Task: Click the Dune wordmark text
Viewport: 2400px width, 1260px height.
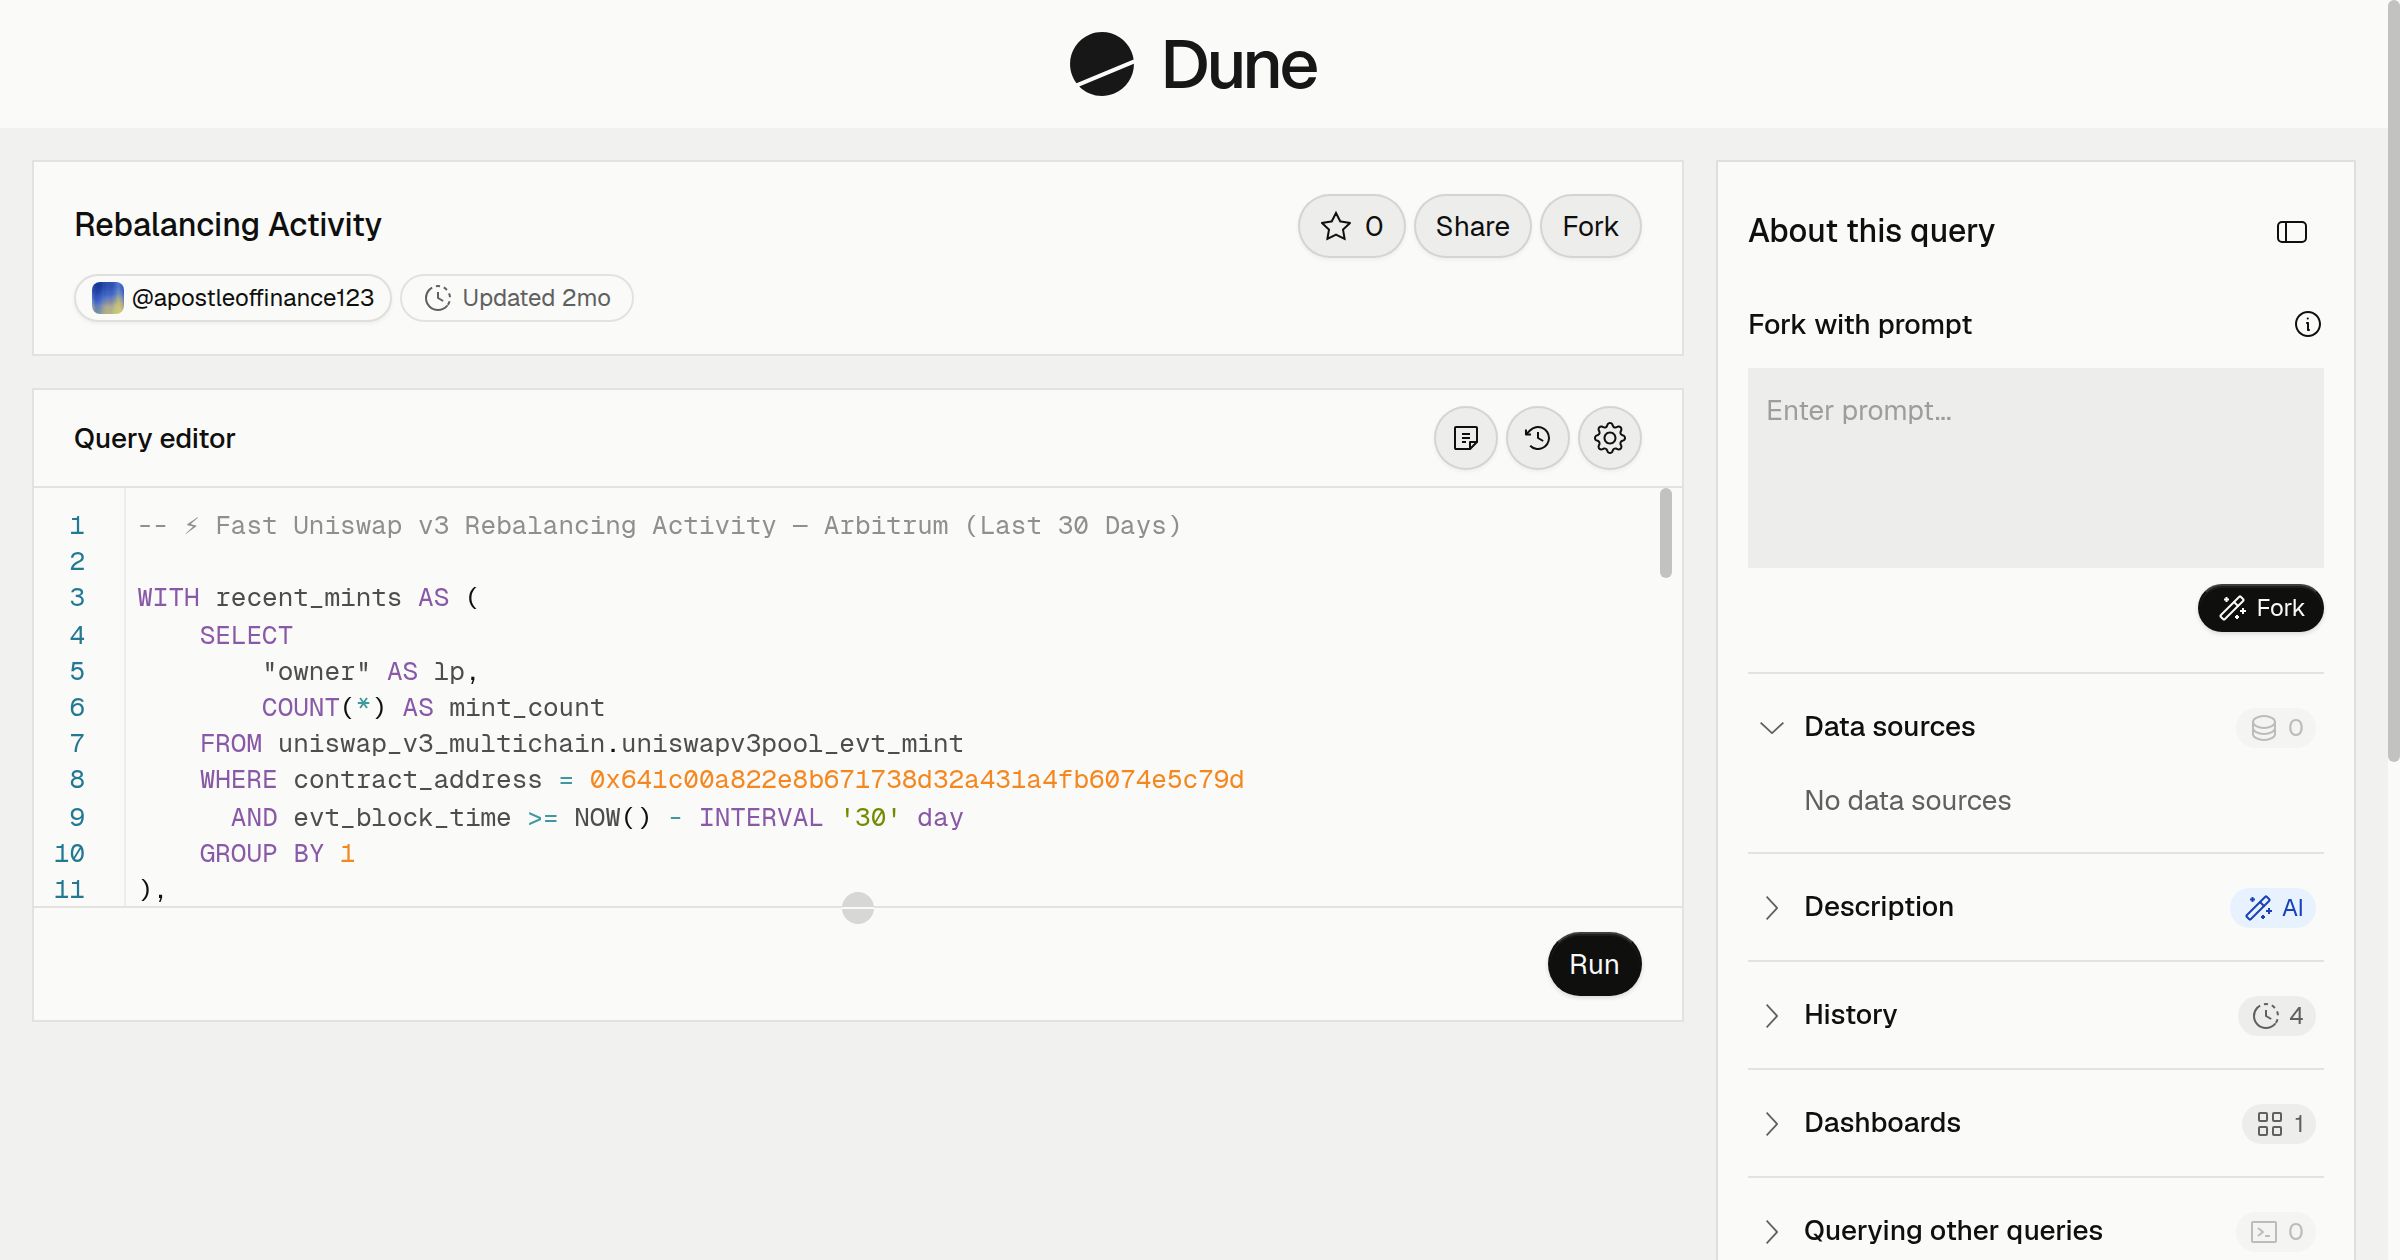Action: pyautogui.click(x=1239, y=65)
